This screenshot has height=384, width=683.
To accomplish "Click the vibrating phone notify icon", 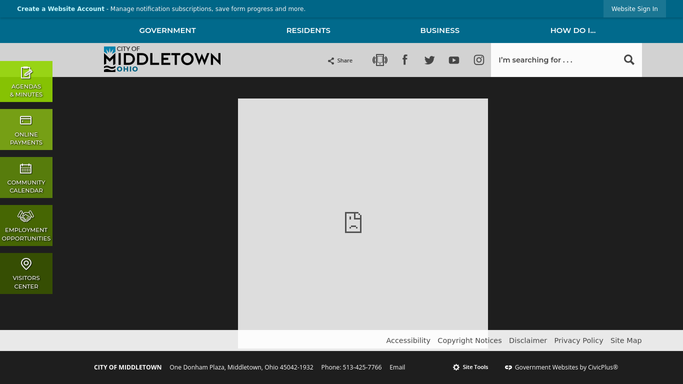I will (x=380, y=60).
